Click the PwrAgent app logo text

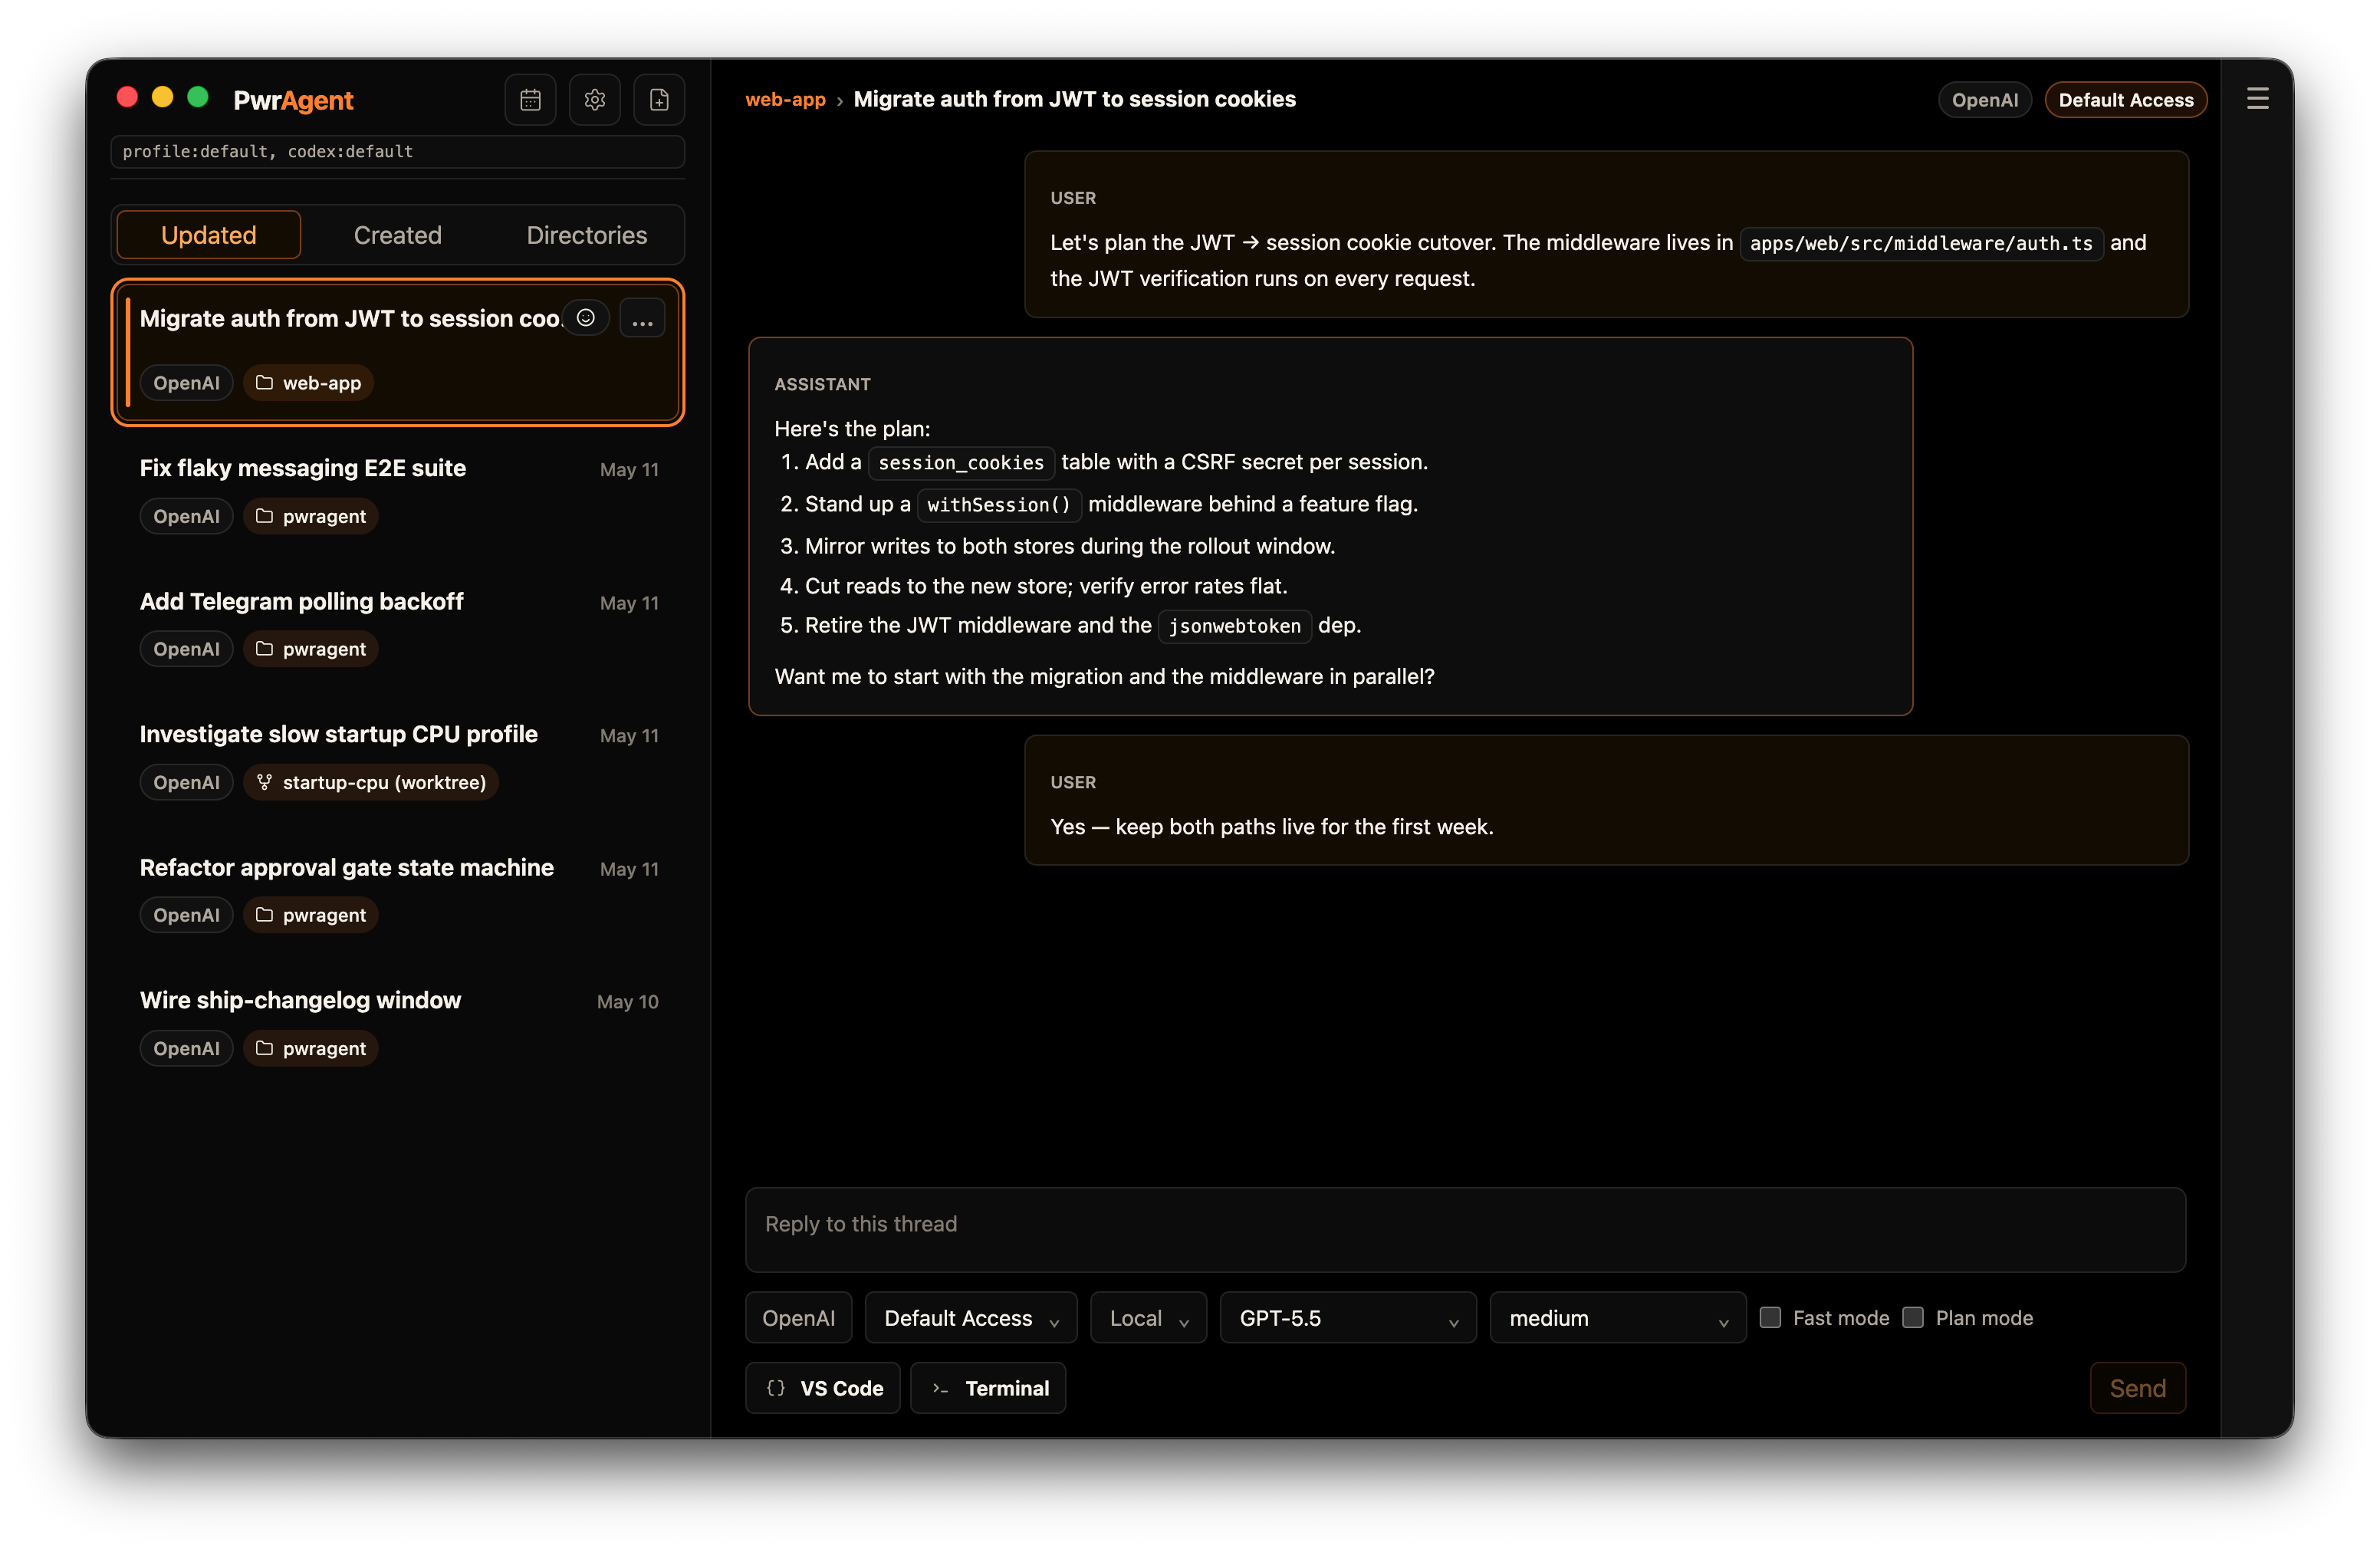(293, 100)
